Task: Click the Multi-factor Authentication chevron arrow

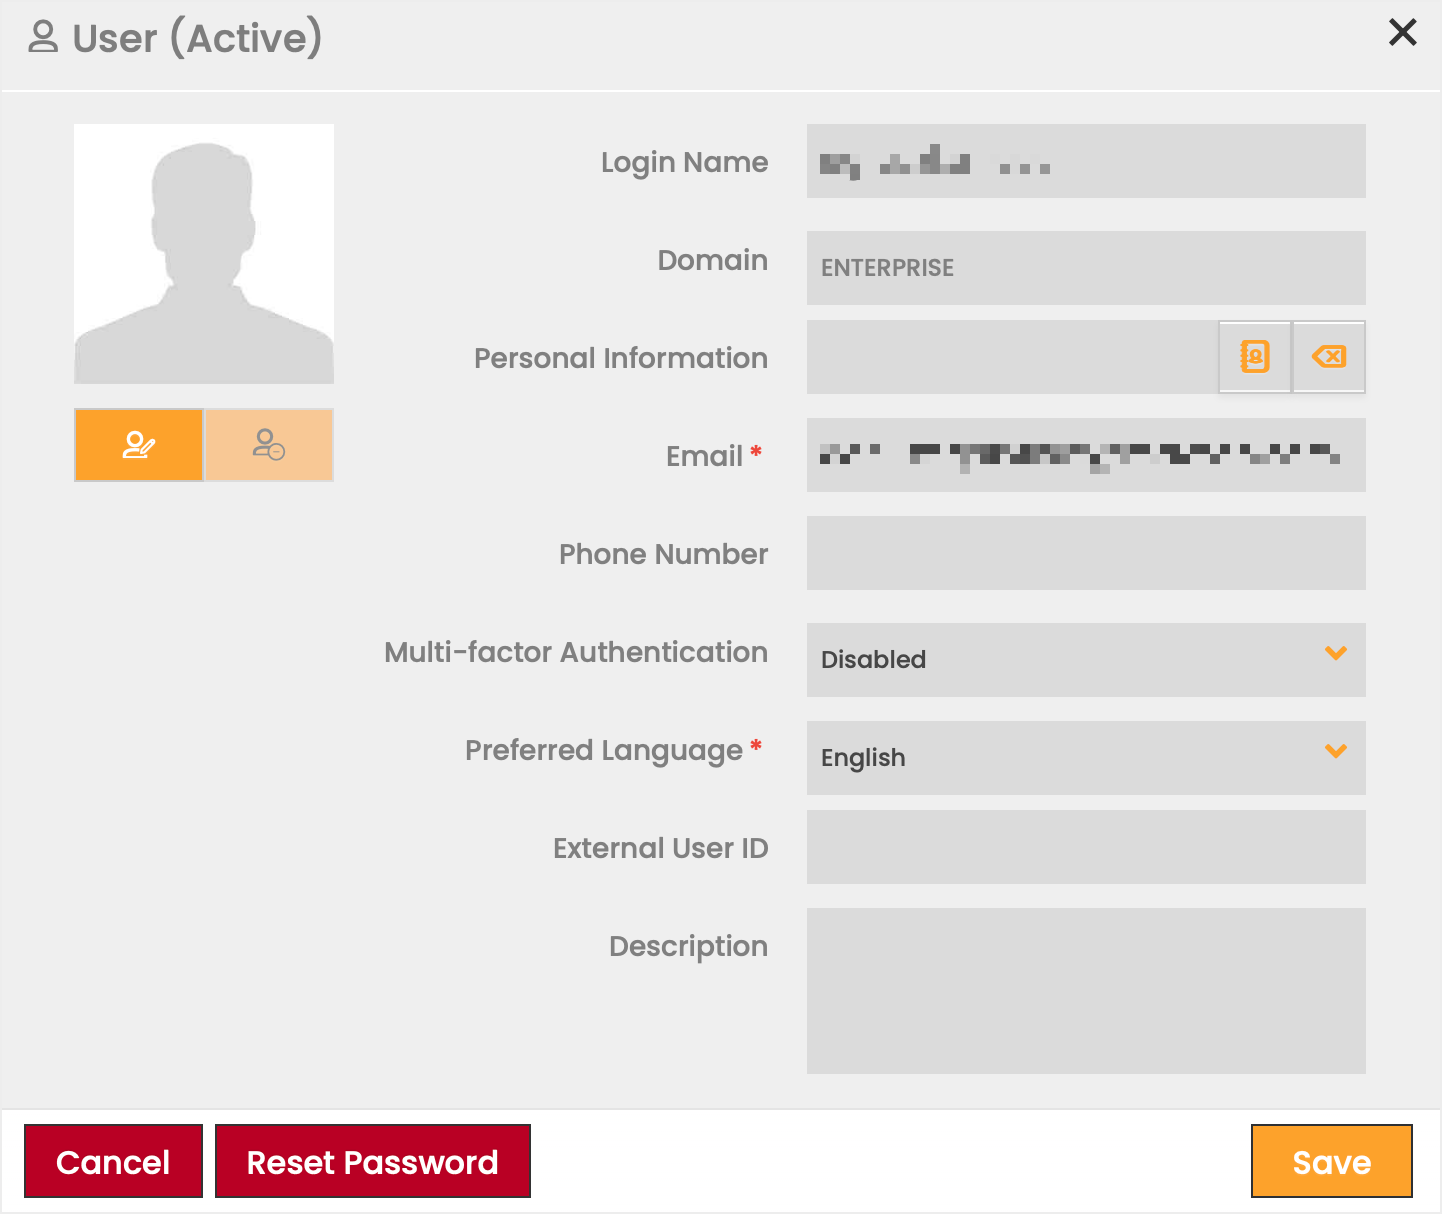Action: pyautogui.click(x=1336, y=654)
